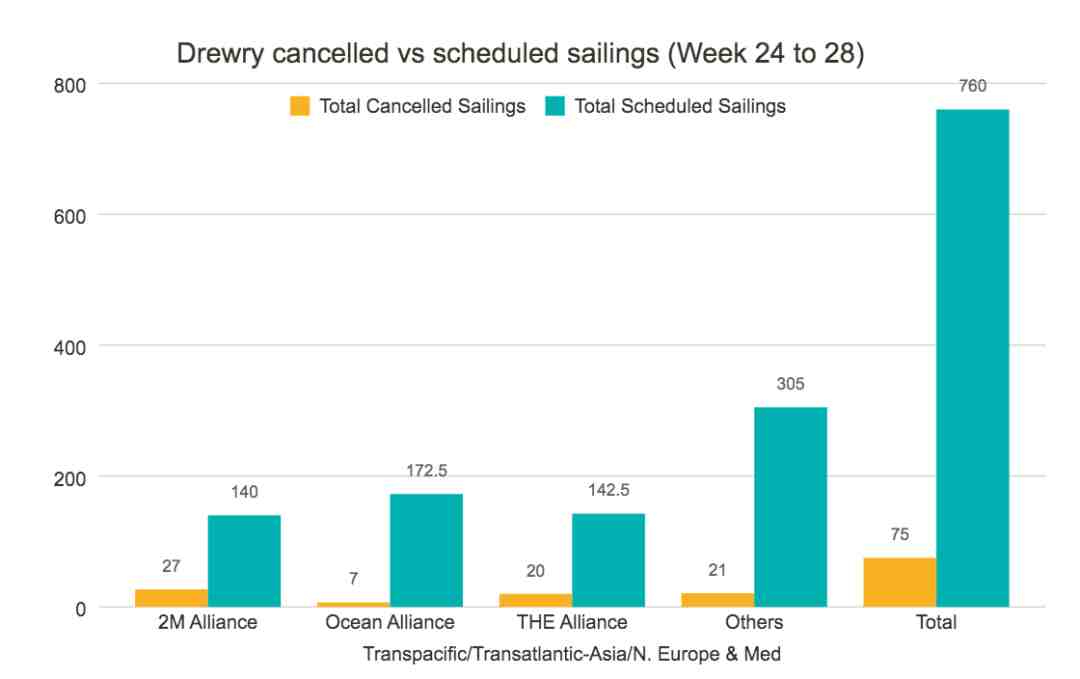Image resolution: width=1080 pixels, height=679 pixels.
Task: Select the Total Scheduled Sailings legend label
Action: pyautogui.click(x=680, y=106)
